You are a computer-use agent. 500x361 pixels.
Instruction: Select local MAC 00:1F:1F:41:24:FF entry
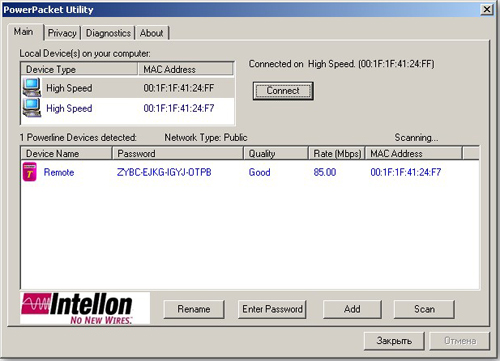(x=179, y=88)
